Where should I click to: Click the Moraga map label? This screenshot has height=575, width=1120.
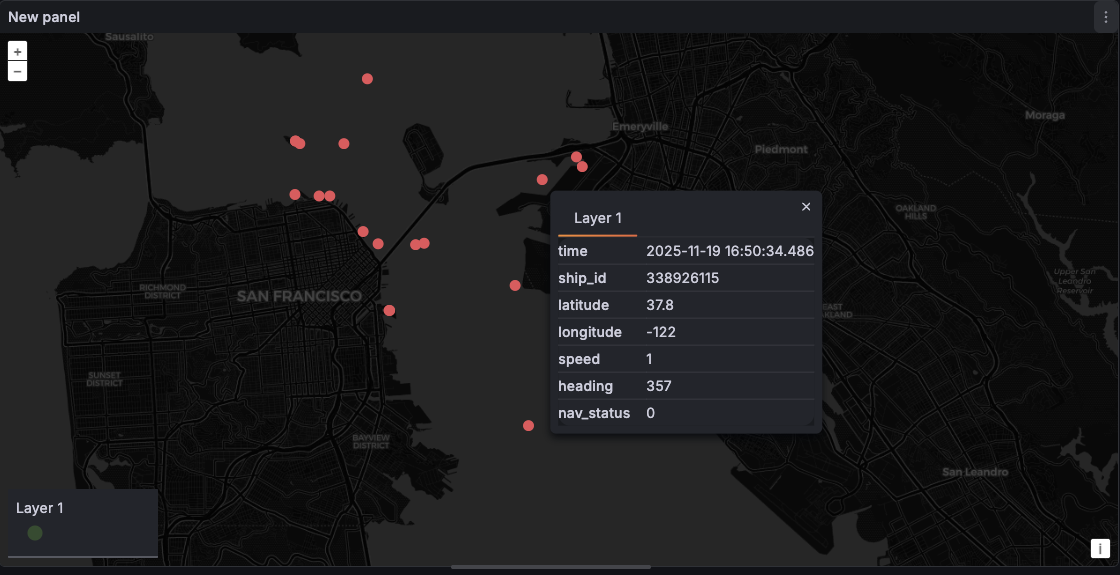click(x=1044, y=115)
